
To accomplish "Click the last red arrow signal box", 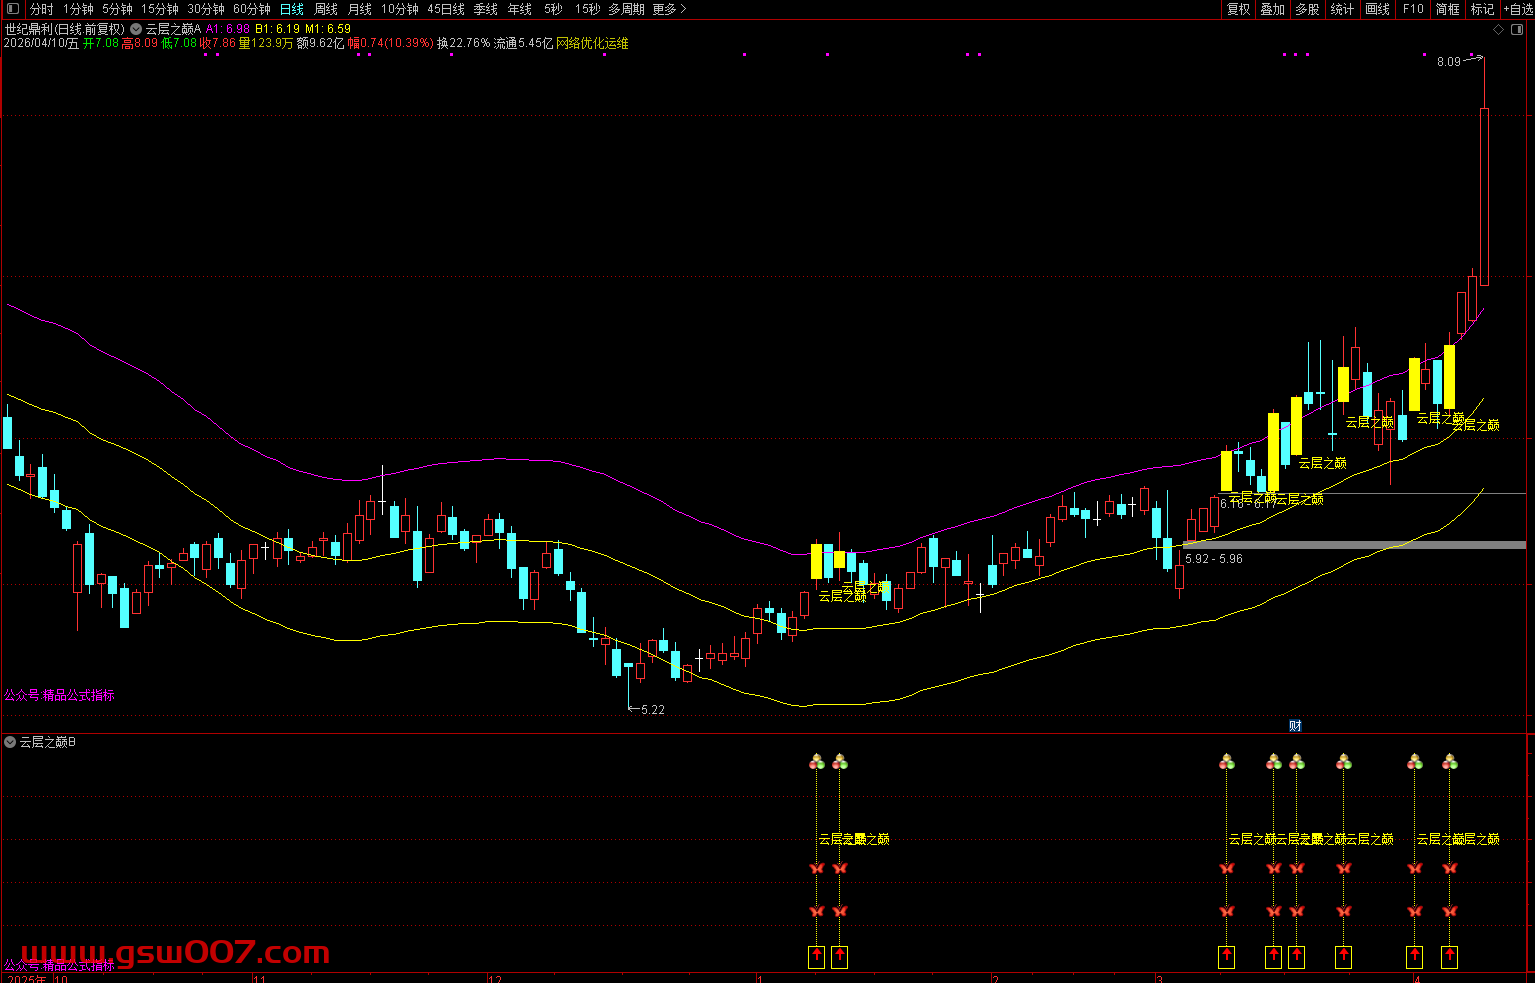I will (x=1449, y=957).
